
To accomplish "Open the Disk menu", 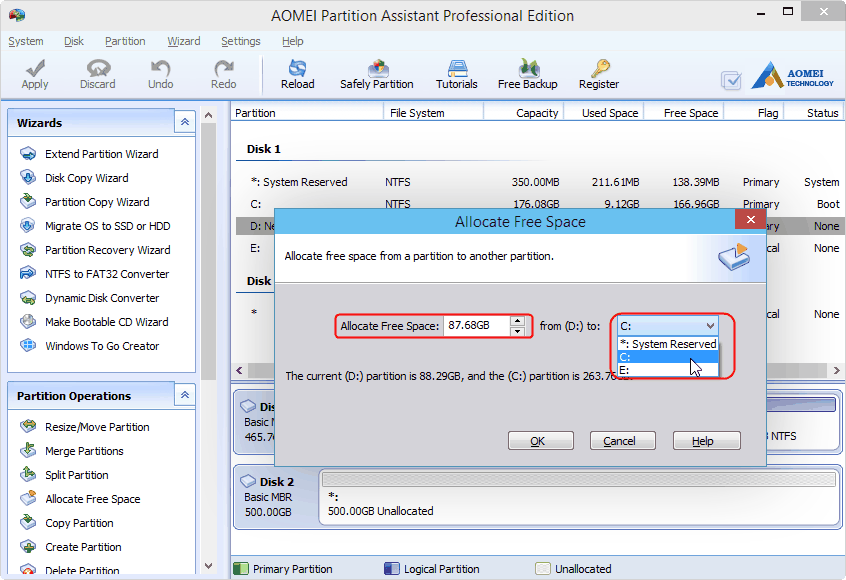I will (74, 41).
